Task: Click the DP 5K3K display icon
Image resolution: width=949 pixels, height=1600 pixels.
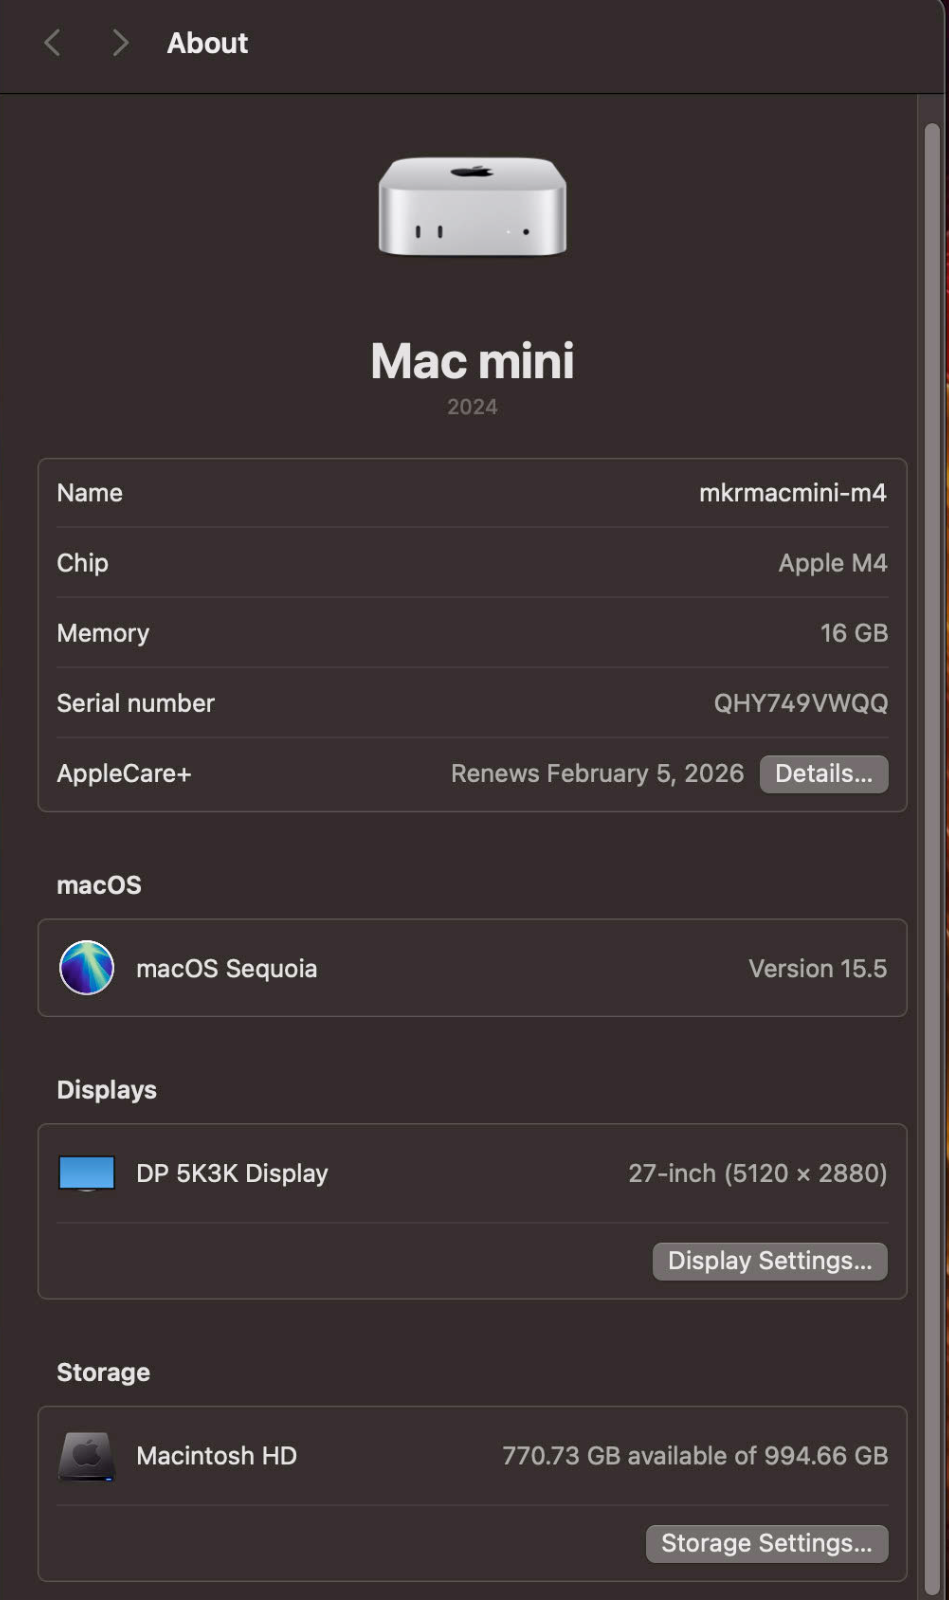Action: point(87,1174)
